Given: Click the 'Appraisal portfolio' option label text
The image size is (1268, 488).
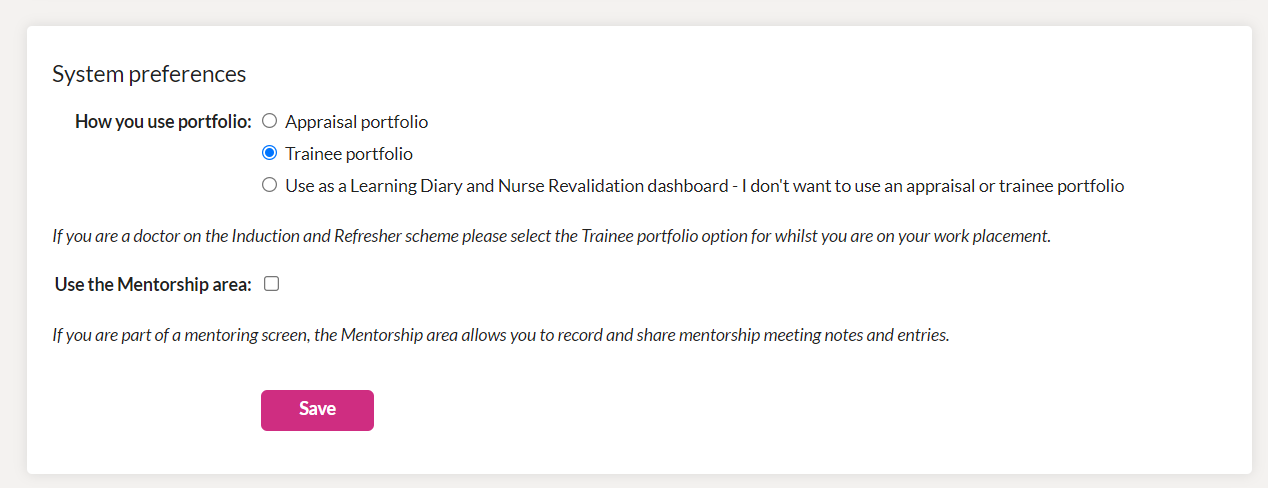Looking at the screenshot, I should 356,122.
